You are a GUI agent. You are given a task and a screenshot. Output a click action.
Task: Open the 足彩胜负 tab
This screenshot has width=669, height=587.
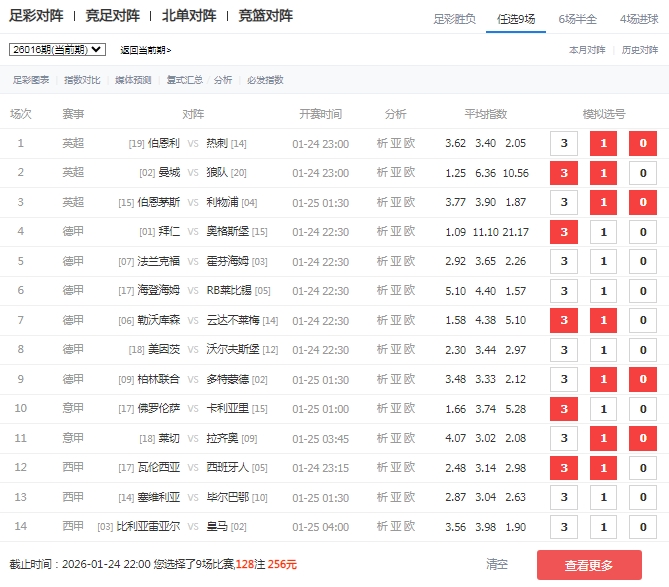454,19
